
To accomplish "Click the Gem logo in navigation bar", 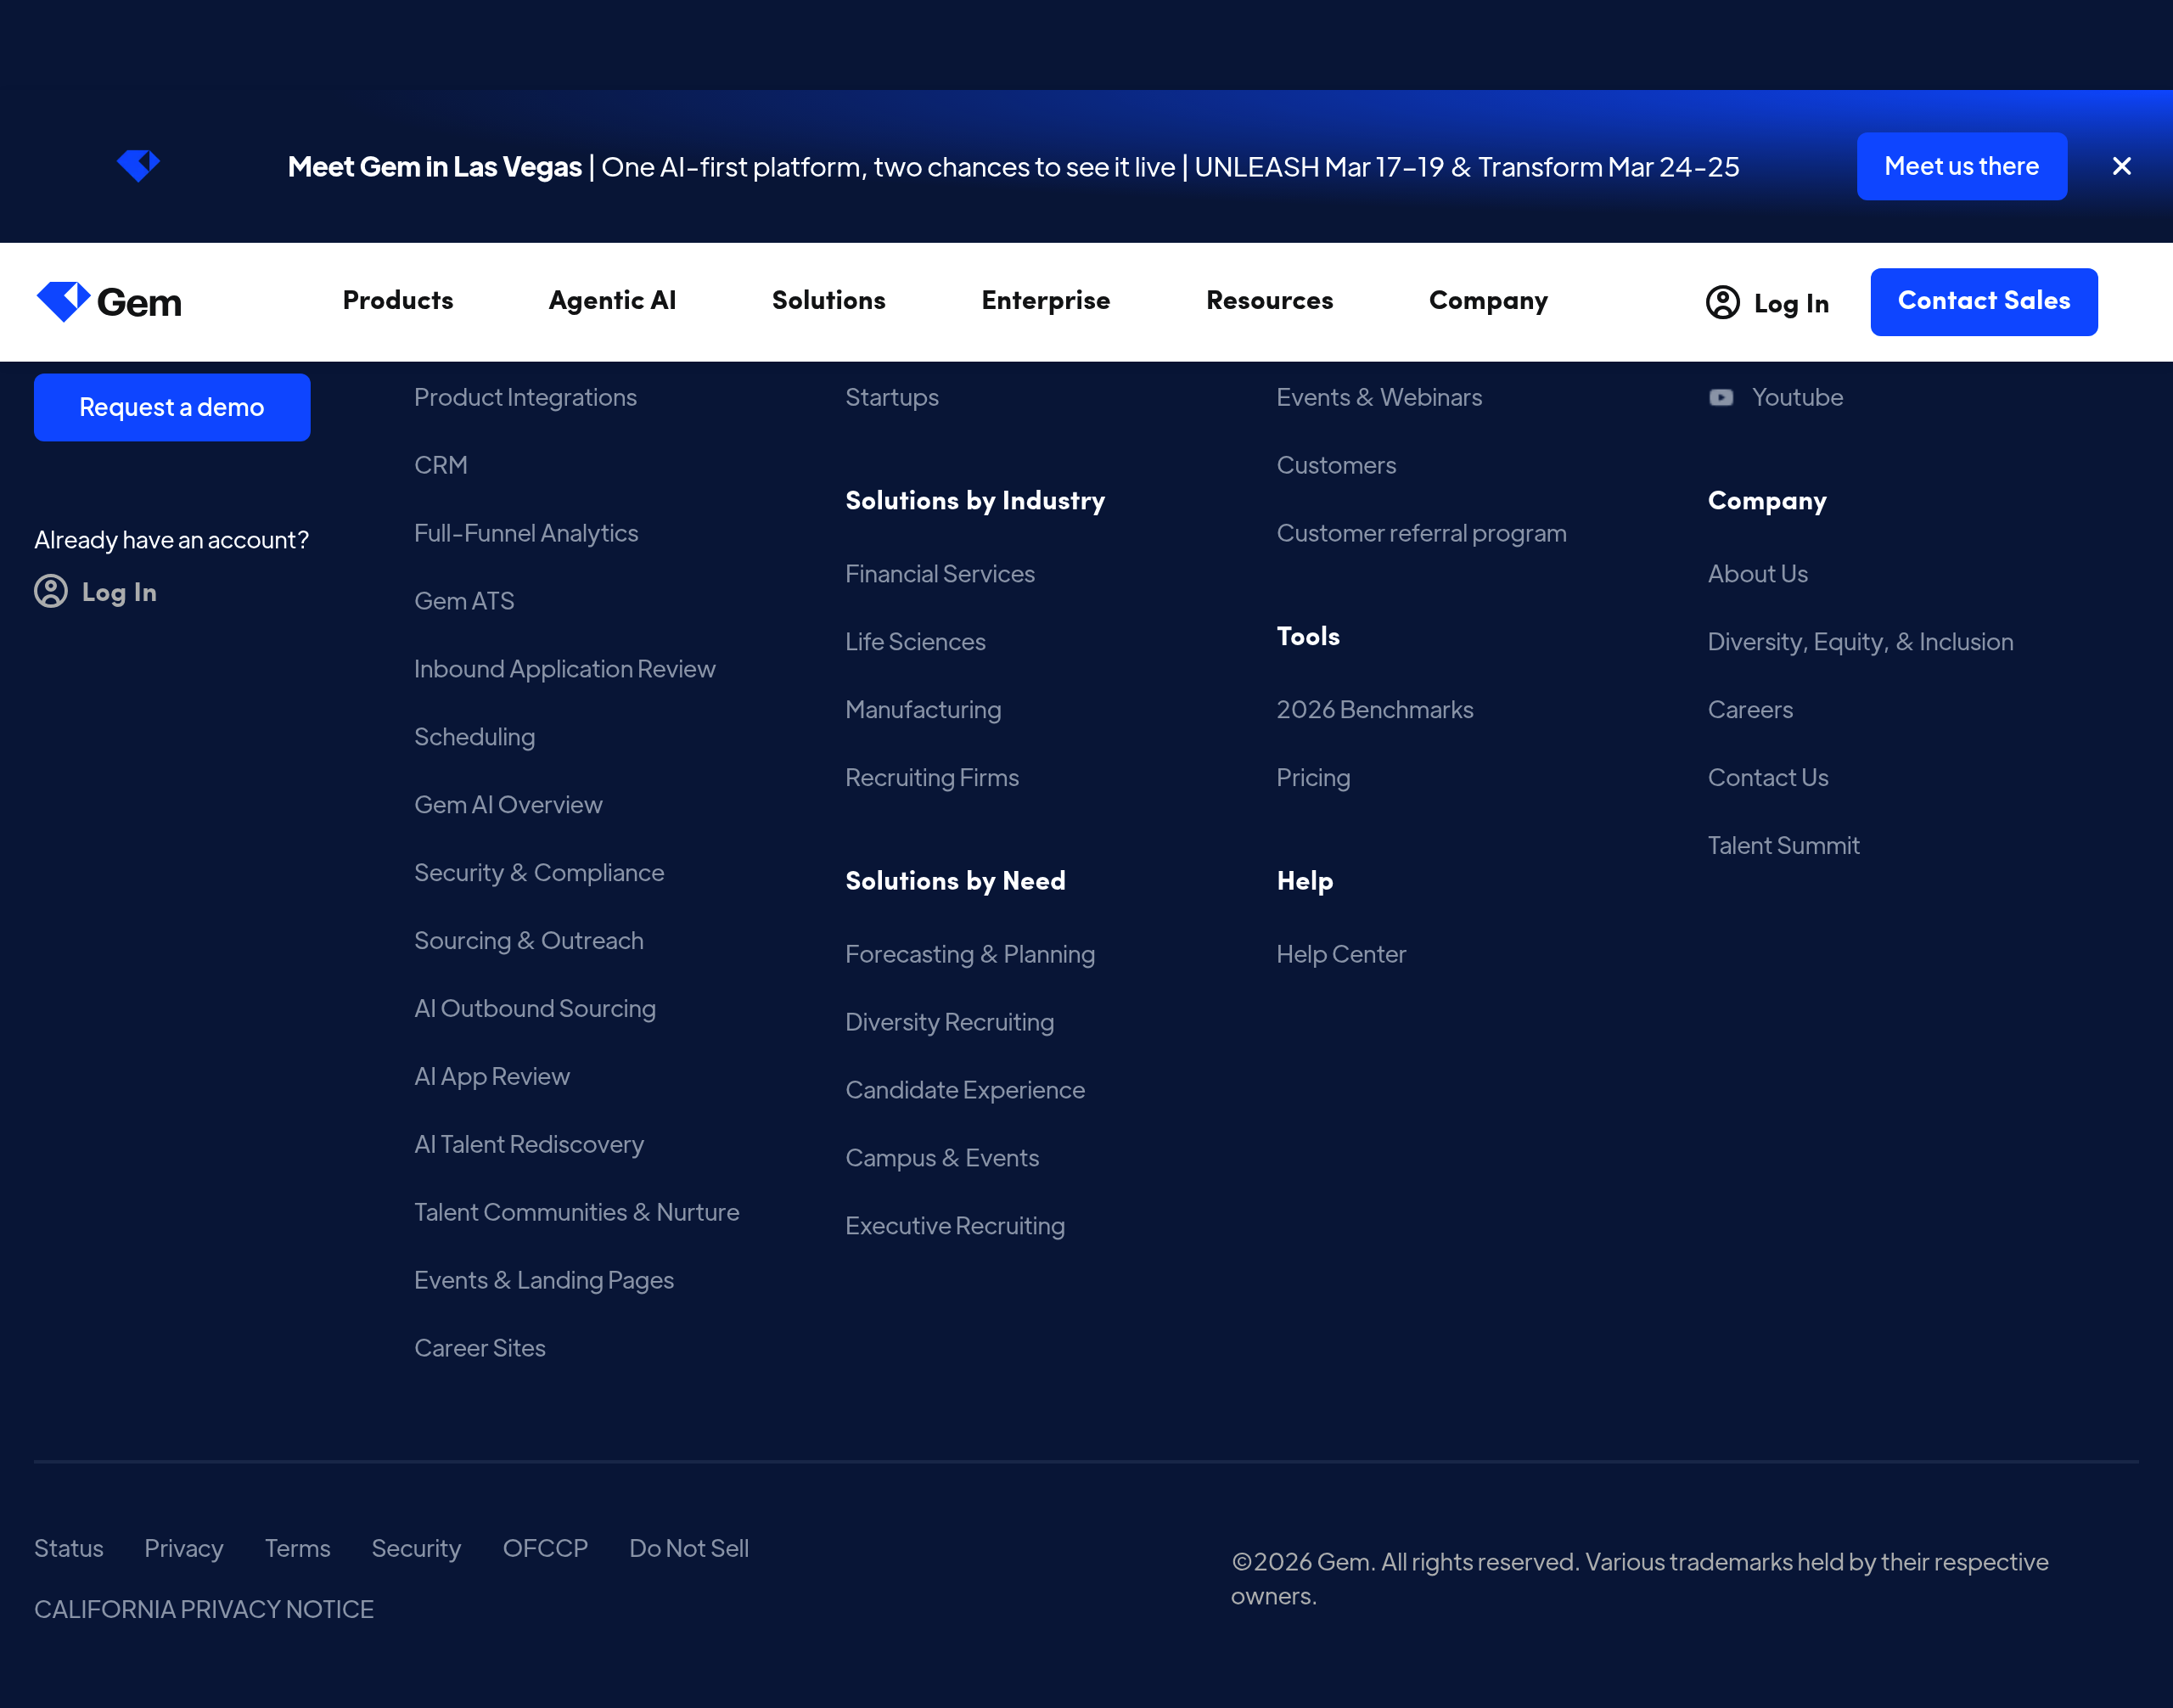I will 109,301.
